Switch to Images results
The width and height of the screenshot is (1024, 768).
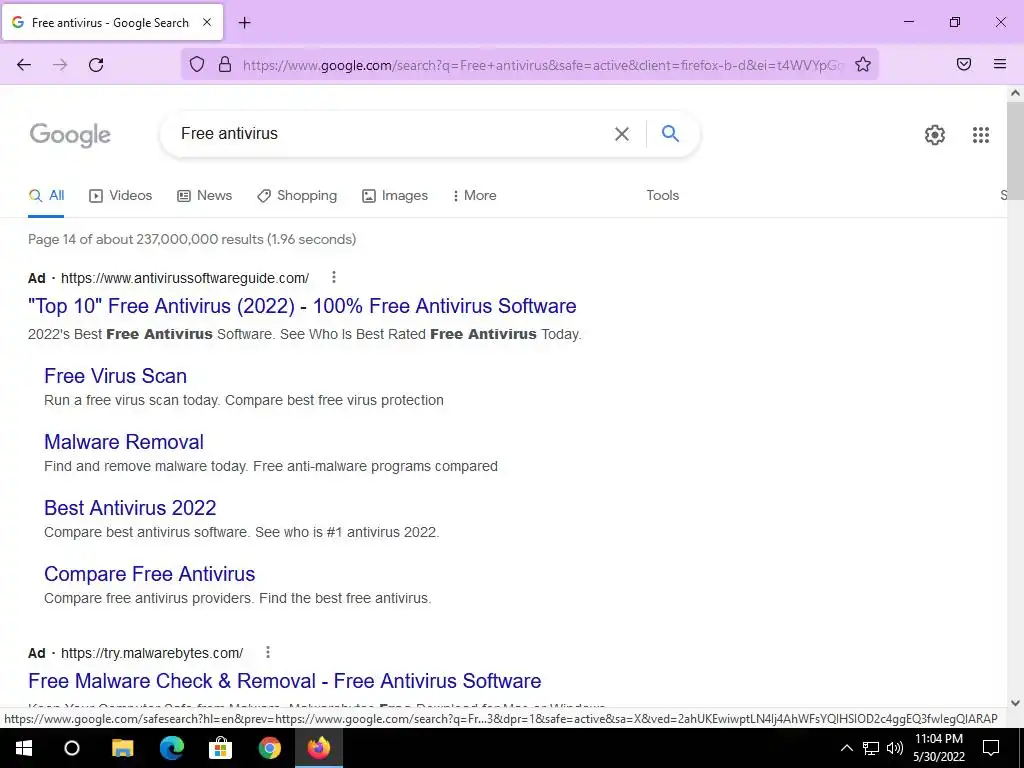395,195
